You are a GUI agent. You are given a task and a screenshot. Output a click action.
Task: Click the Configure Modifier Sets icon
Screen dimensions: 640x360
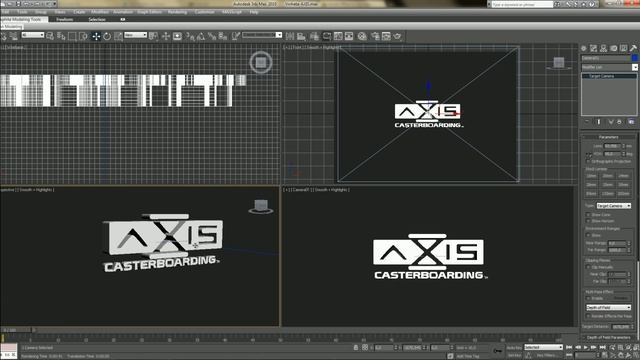631,122
